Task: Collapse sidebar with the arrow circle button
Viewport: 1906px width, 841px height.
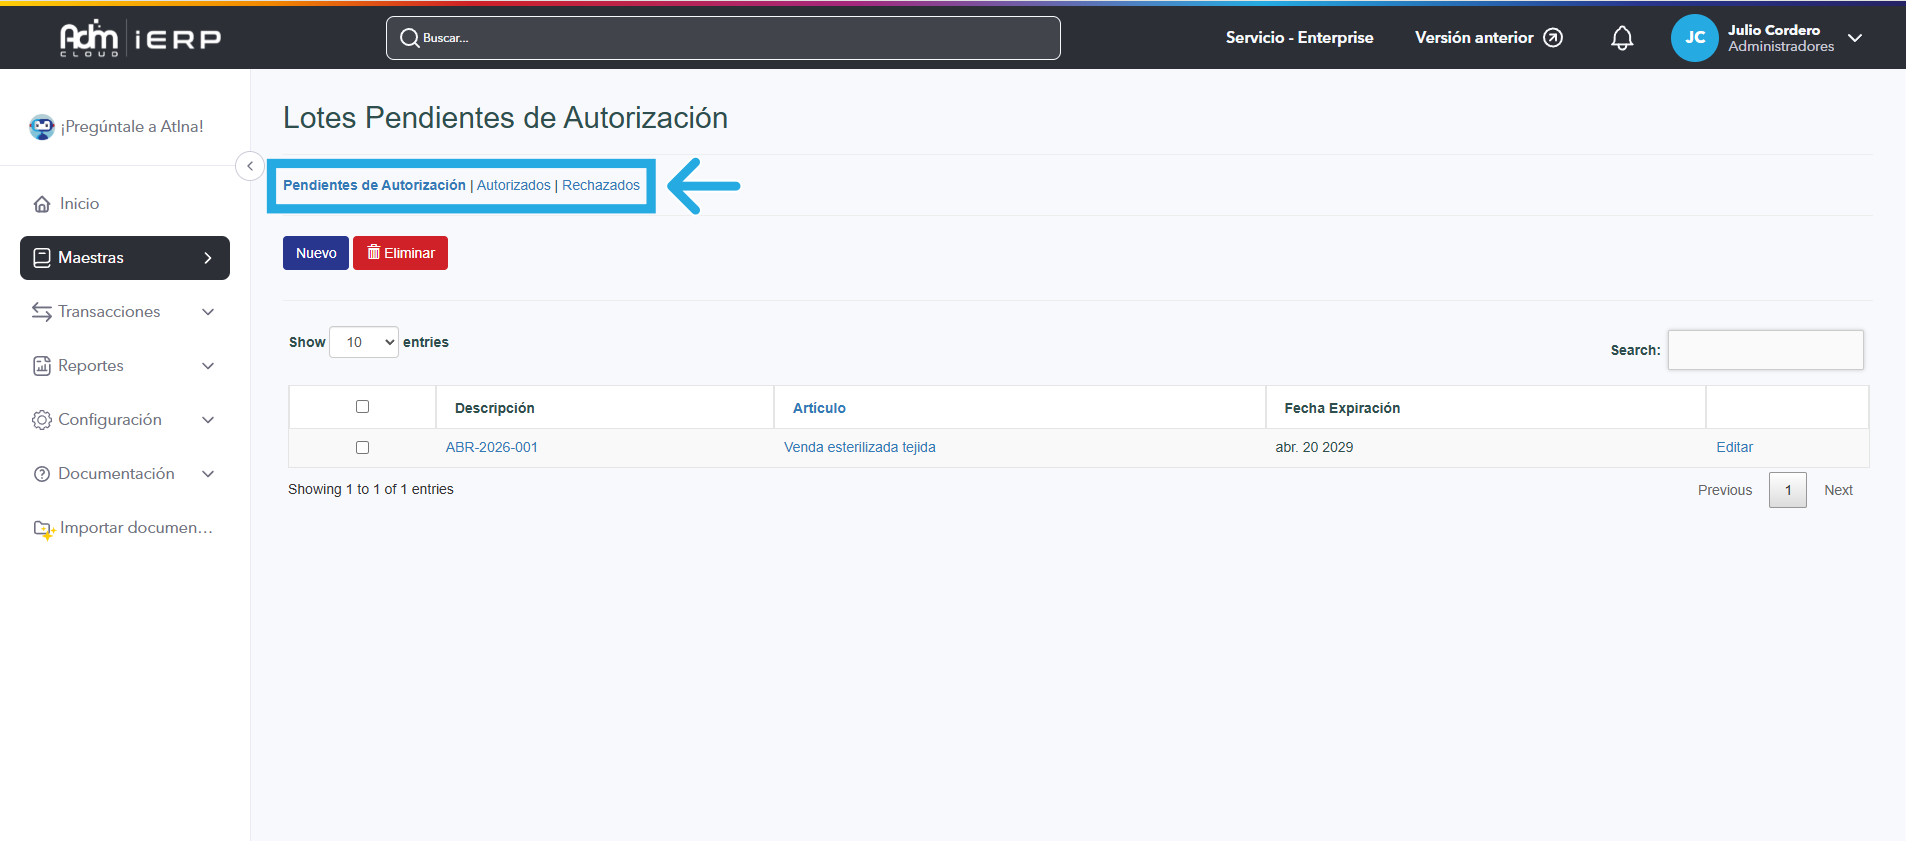Action: click(250, 166)
